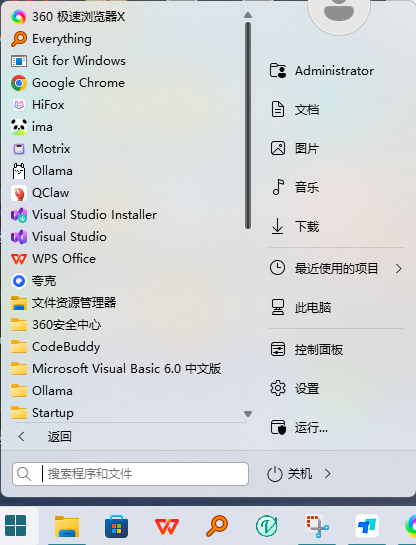This screenshot has height=545, width=416.
Task: Open the snipping tool in taskbar
Action: tap(317, 526)
